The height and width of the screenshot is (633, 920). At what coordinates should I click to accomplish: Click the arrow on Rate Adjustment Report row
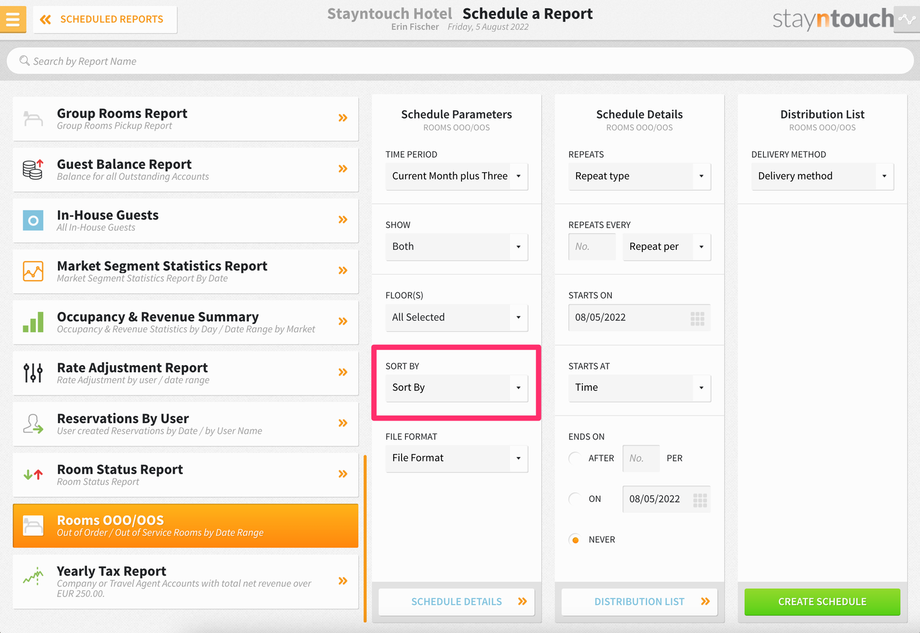pyautogui.click(x=343, y=372)
